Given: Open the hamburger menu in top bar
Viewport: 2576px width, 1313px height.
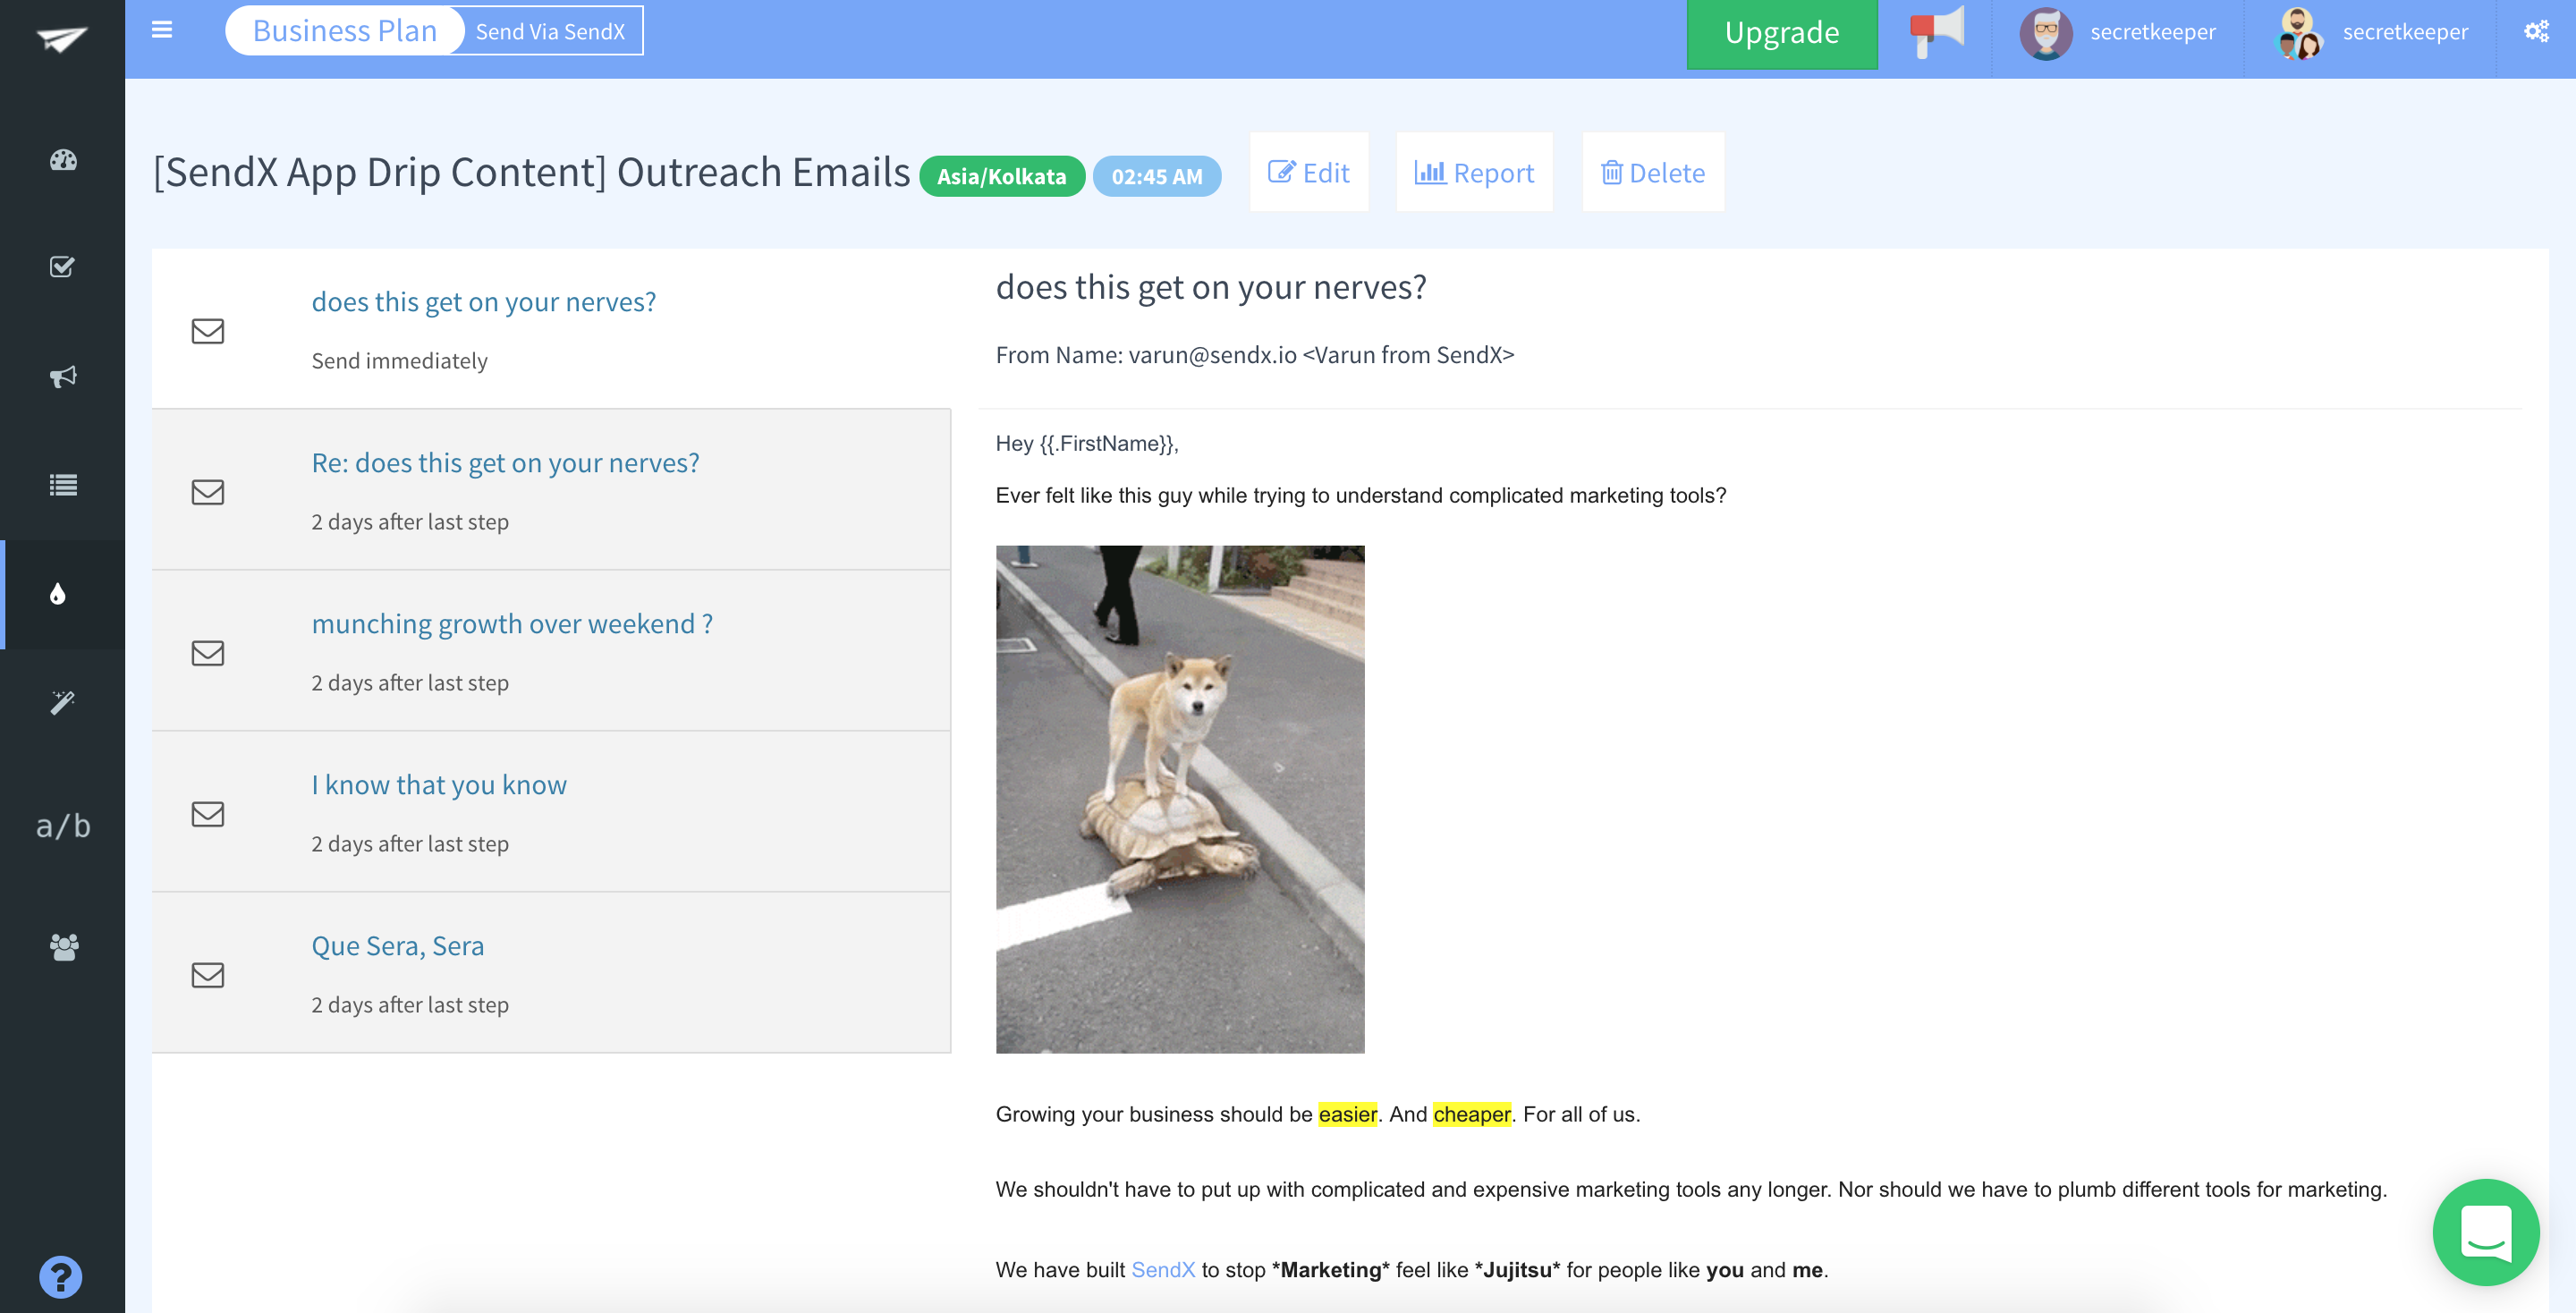Looking at the screenshot, I should tap(162, 30).
